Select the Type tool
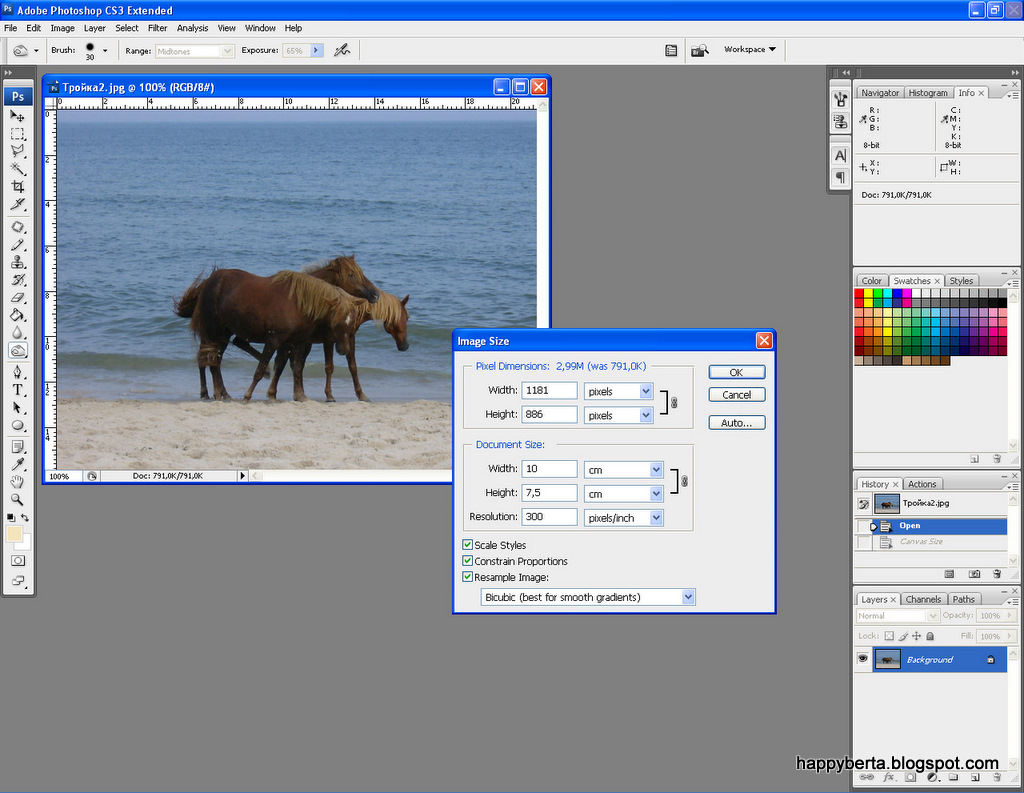 pos(18,390)
